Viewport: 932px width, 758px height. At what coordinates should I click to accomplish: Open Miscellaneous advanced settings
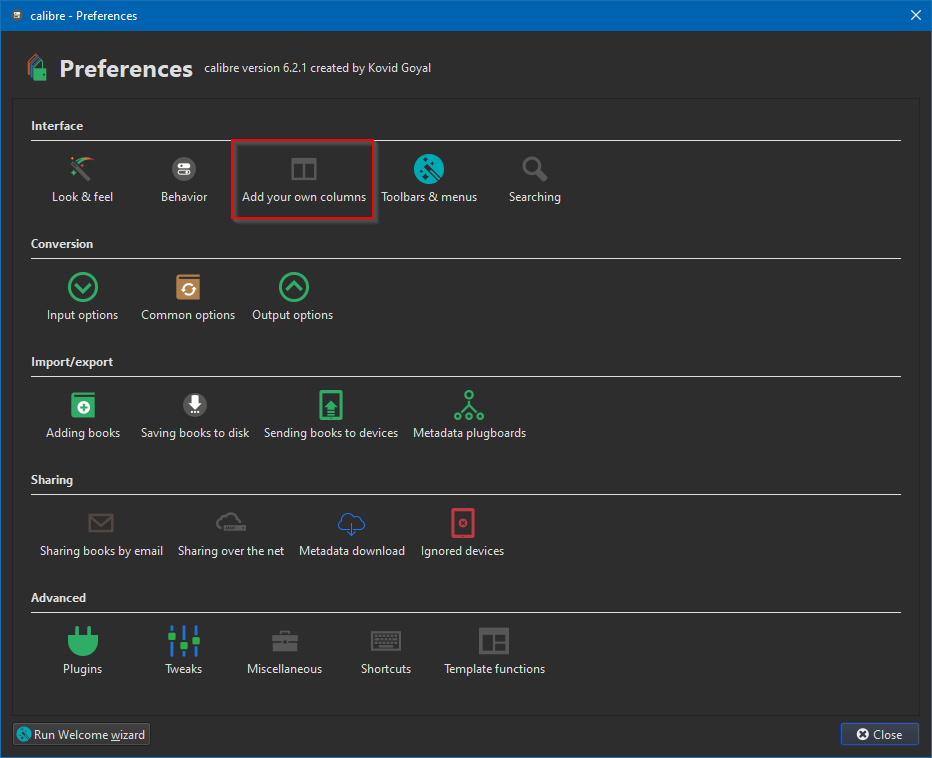(x=284, y=652)
